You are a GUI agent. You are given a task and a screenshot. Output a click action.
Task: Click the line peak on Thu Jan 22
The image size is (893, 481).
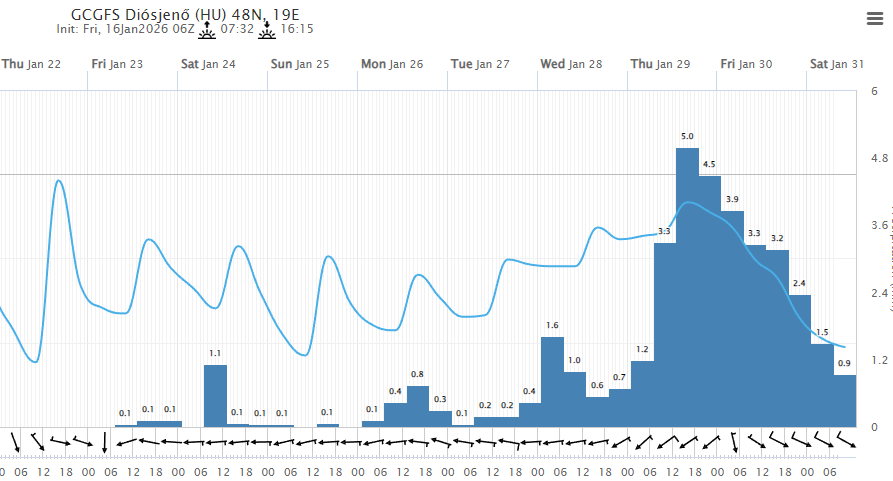[58, 181]
